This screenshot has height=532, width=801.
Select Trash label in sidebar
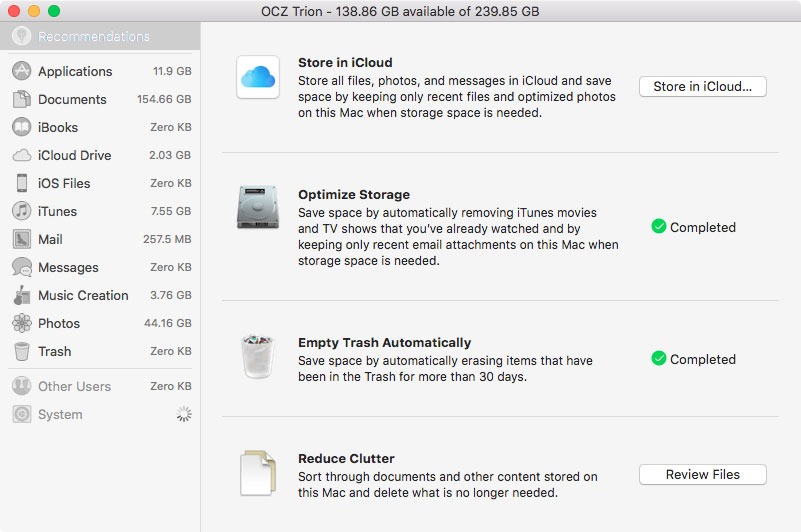[55, 352]
